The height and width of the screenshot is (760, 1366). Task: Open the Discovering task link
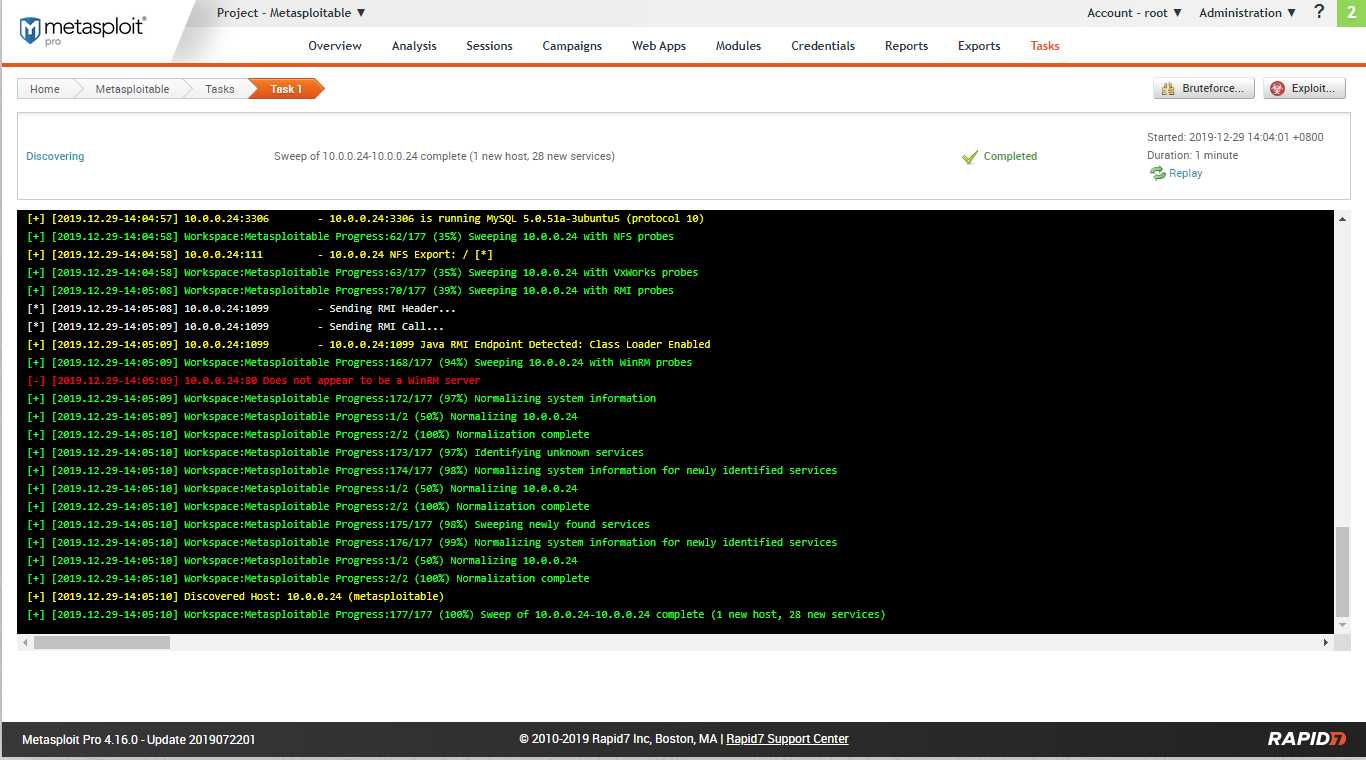coord(55,157)
